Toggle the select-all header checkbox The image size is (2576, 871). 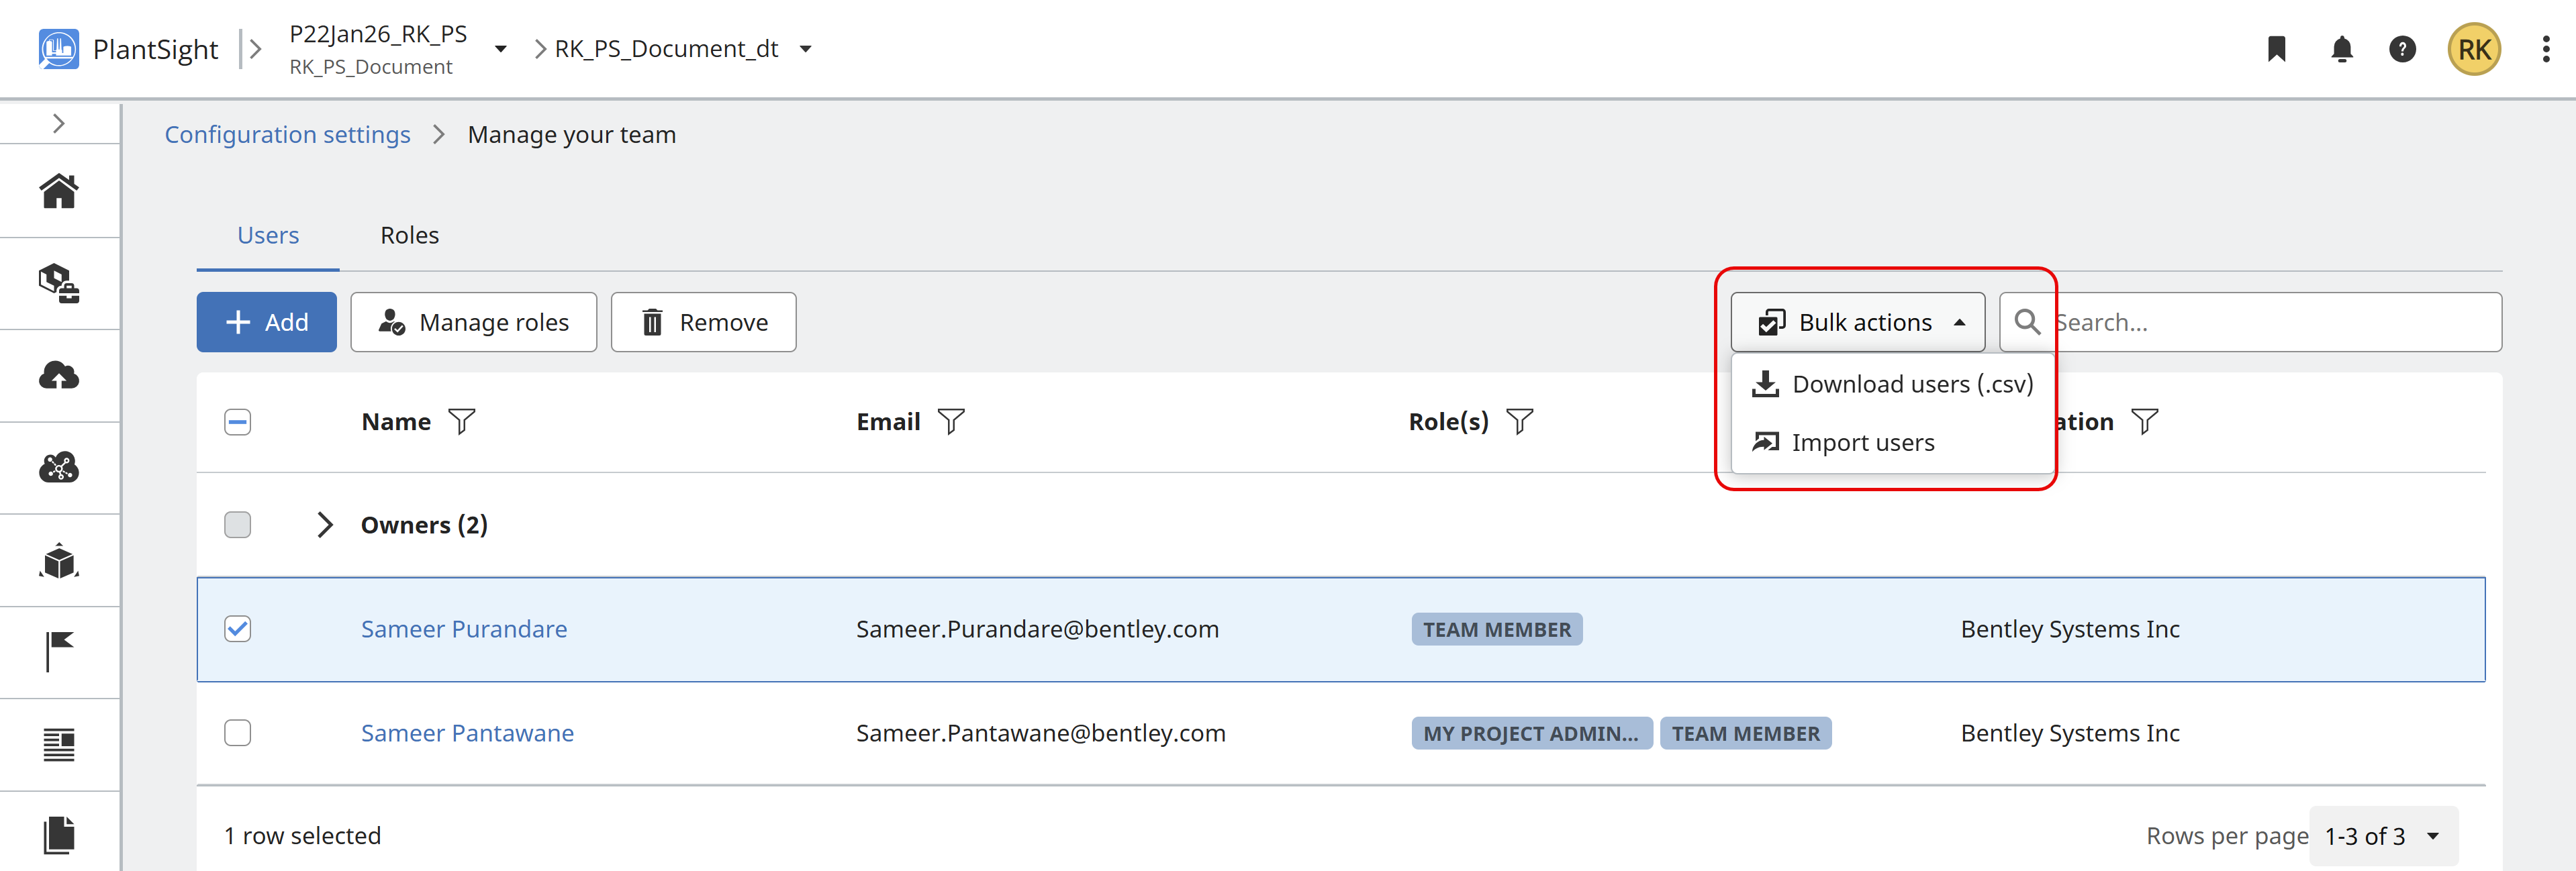(x=238, y=422)
